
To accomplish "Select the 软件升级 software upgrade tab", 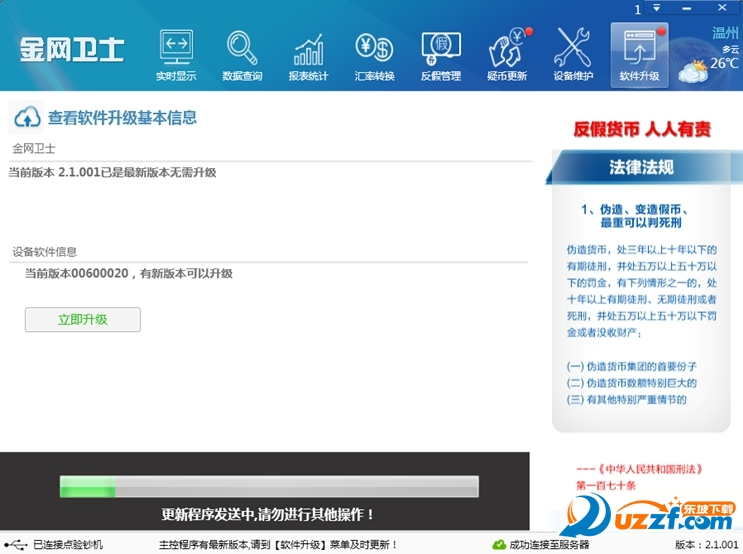I will click(639, 55).
